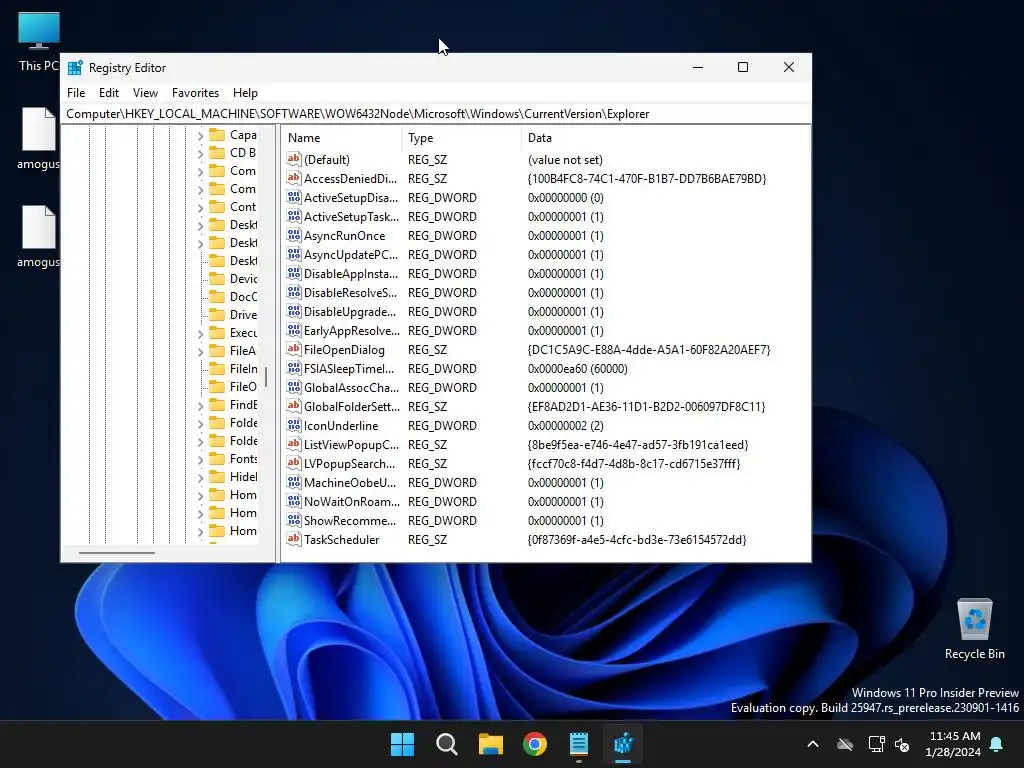Select the FileOpenDialog string value icon
Viewport: 1024px width, 768px height.
tap(294, 349)
